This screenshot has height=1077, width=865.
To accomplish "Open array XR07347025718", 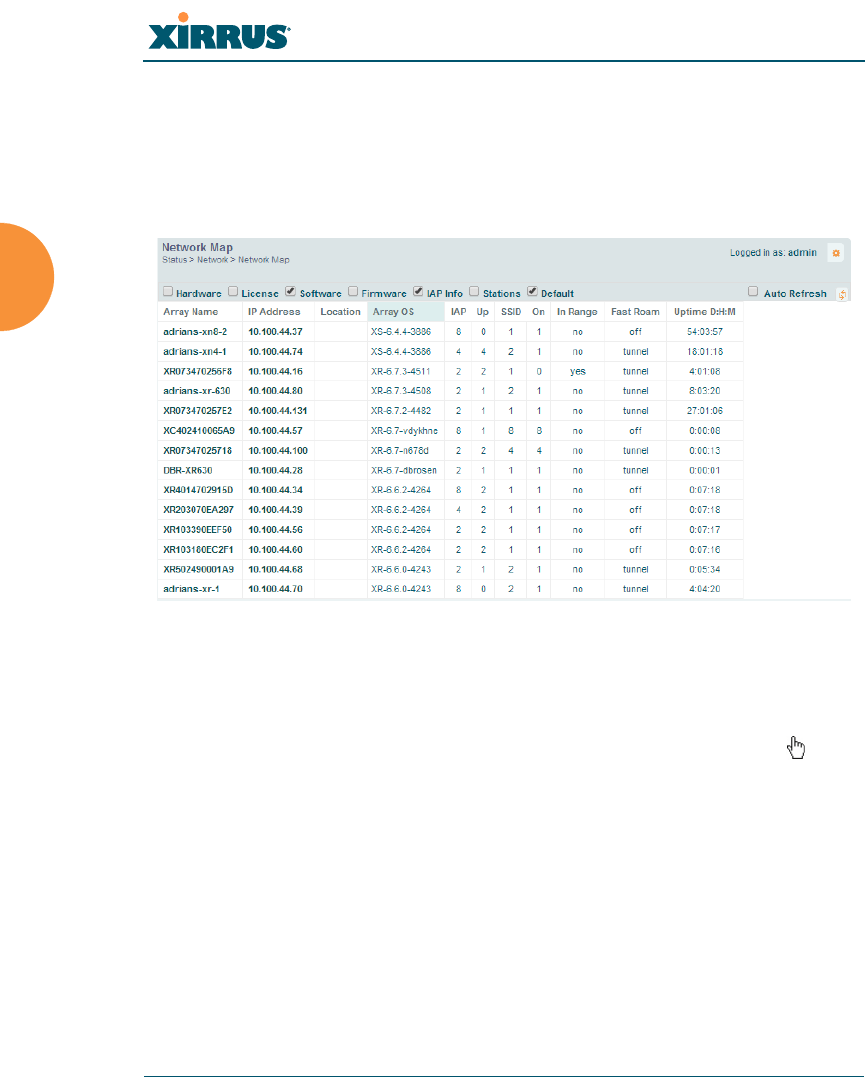I will [197, 451].
